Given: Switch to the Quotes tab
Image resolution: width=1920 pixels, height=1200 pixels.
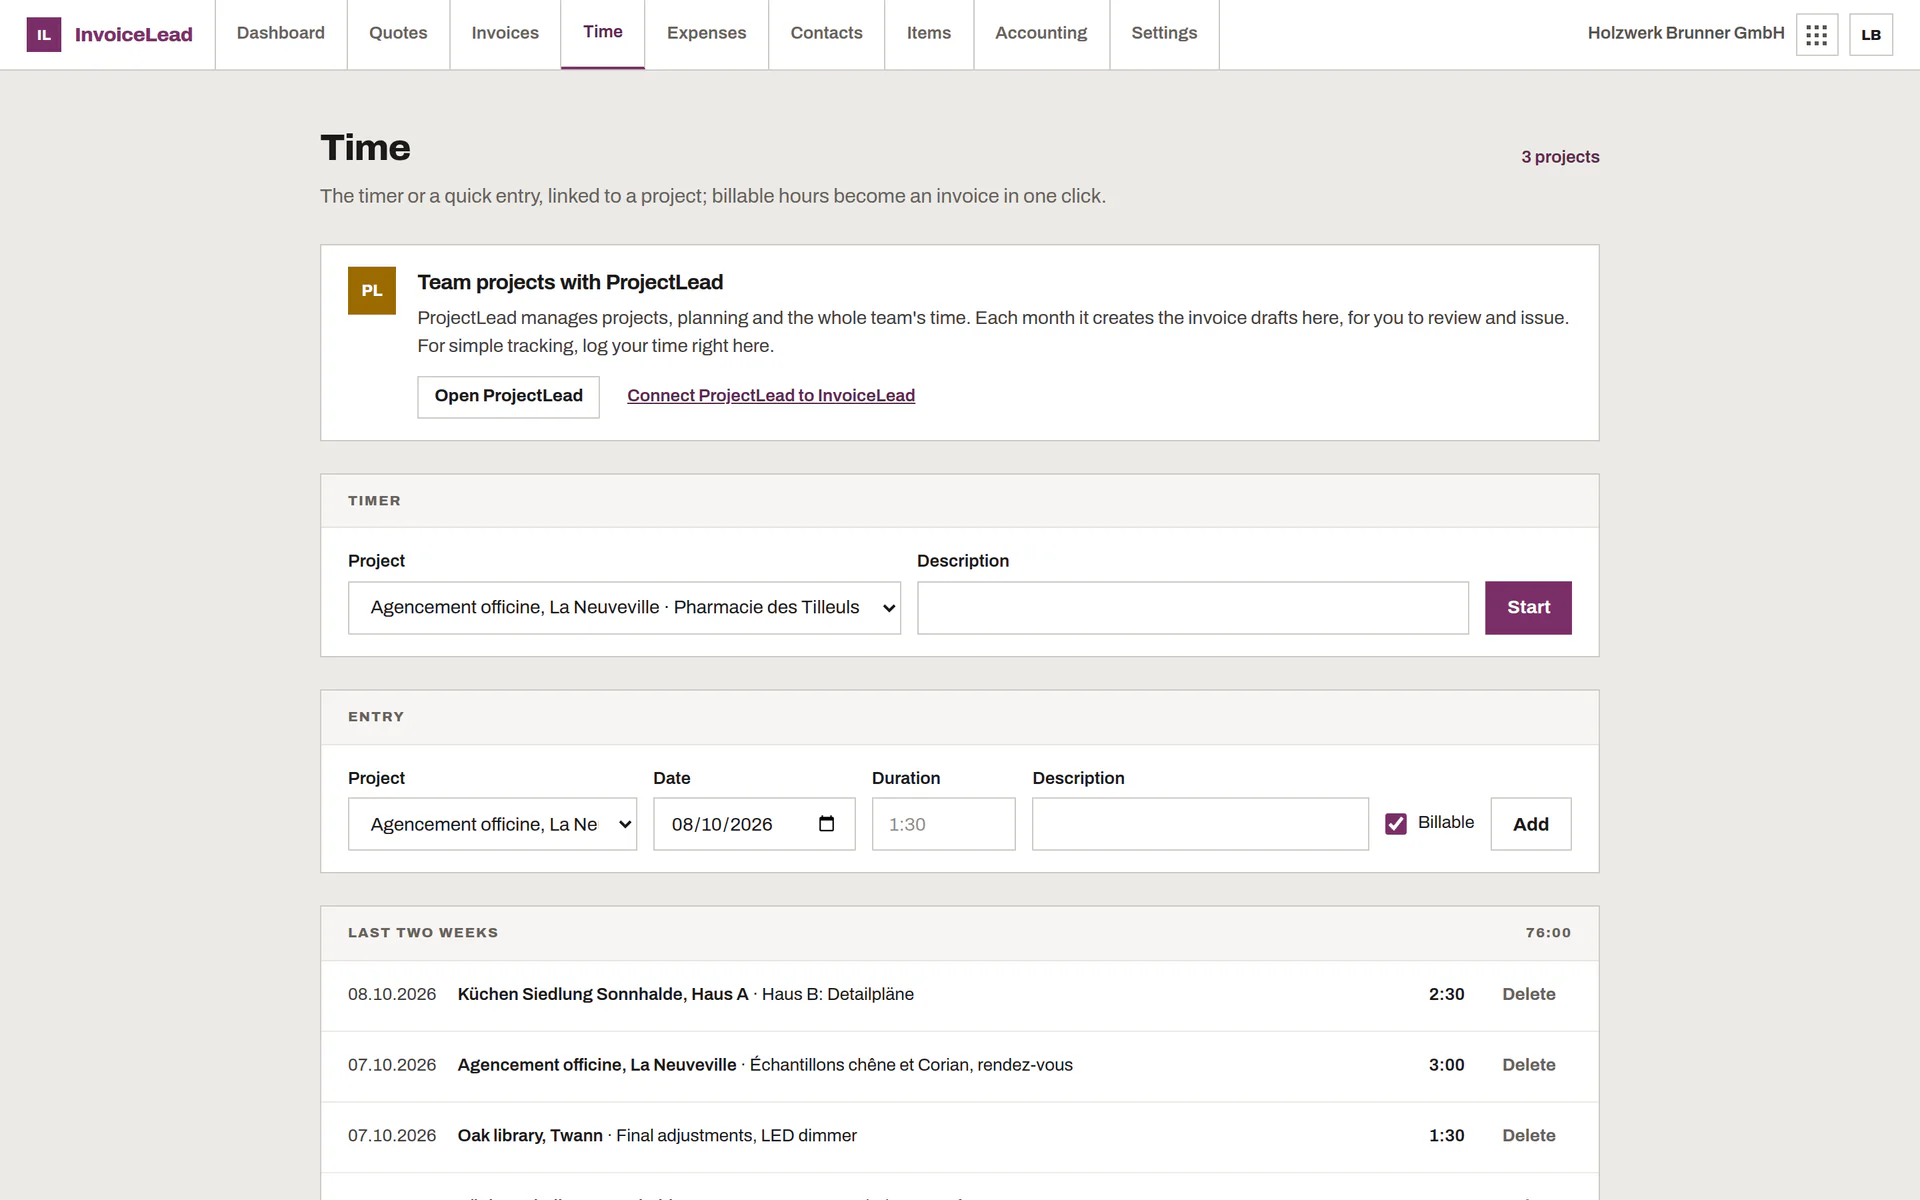Looking at the screenshot, I should pos(398,33).
